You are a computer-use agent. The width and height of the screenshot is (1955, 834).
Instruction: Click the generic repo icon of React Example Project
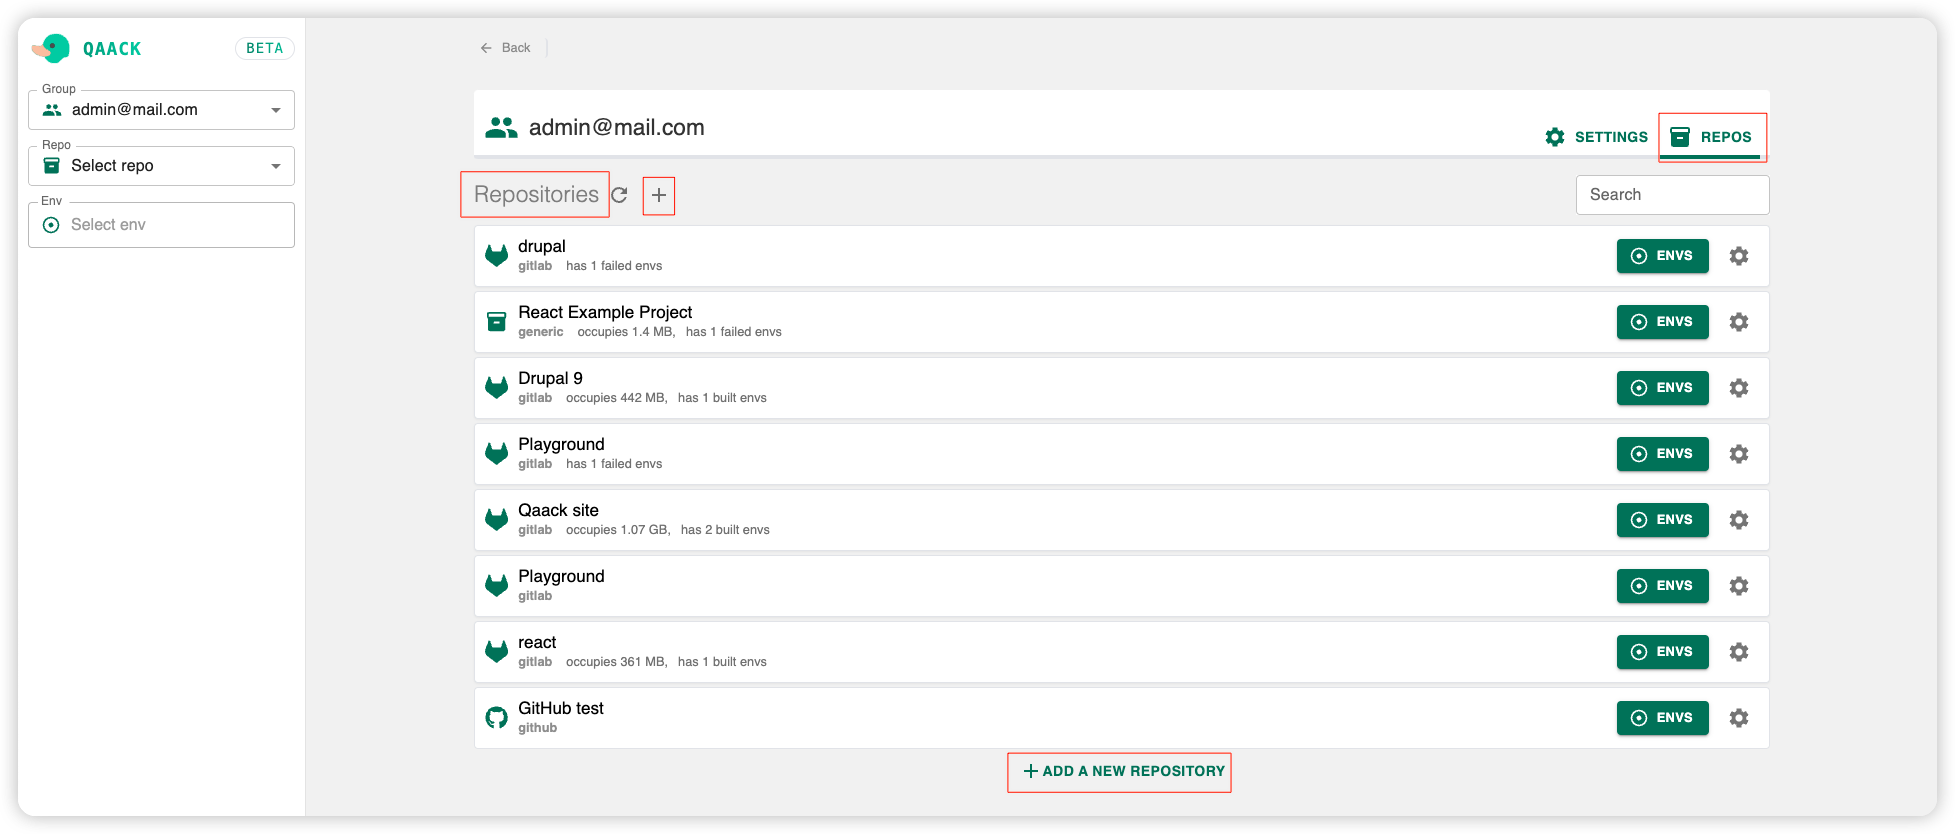496,322
